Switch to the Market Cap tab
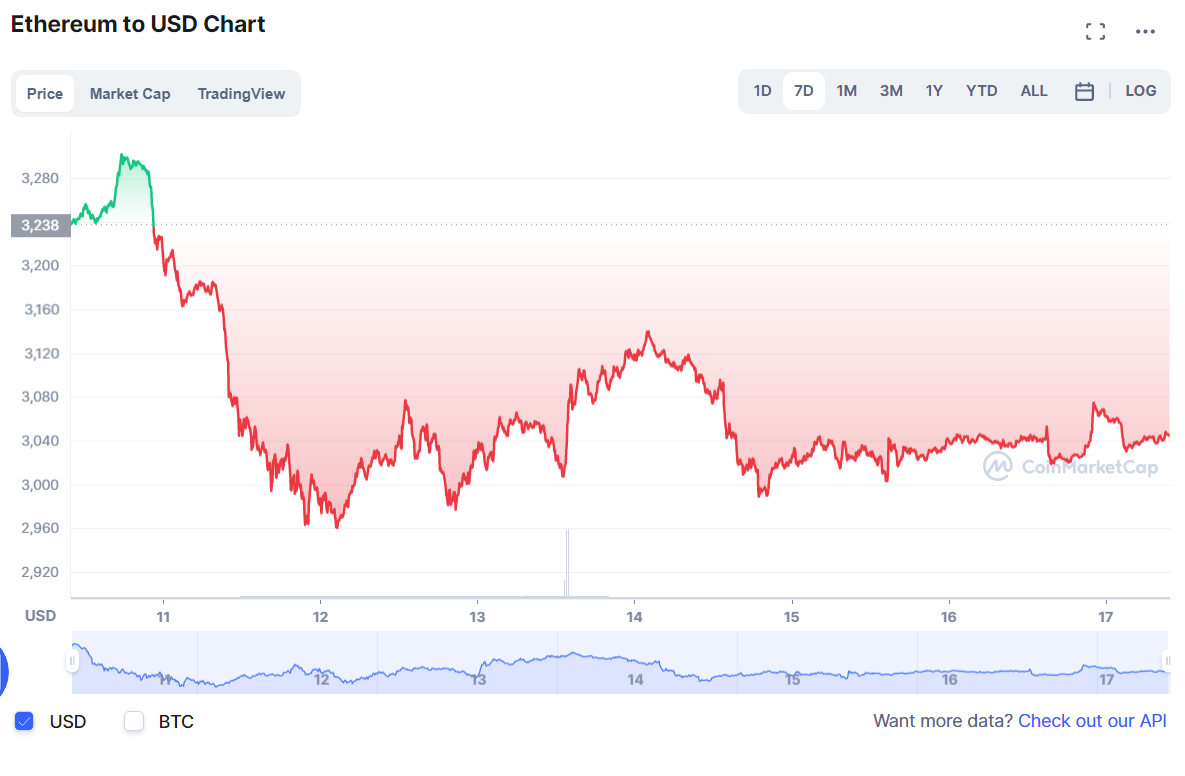This screenshot has height=776, width=1185. [x=130, y=94]
